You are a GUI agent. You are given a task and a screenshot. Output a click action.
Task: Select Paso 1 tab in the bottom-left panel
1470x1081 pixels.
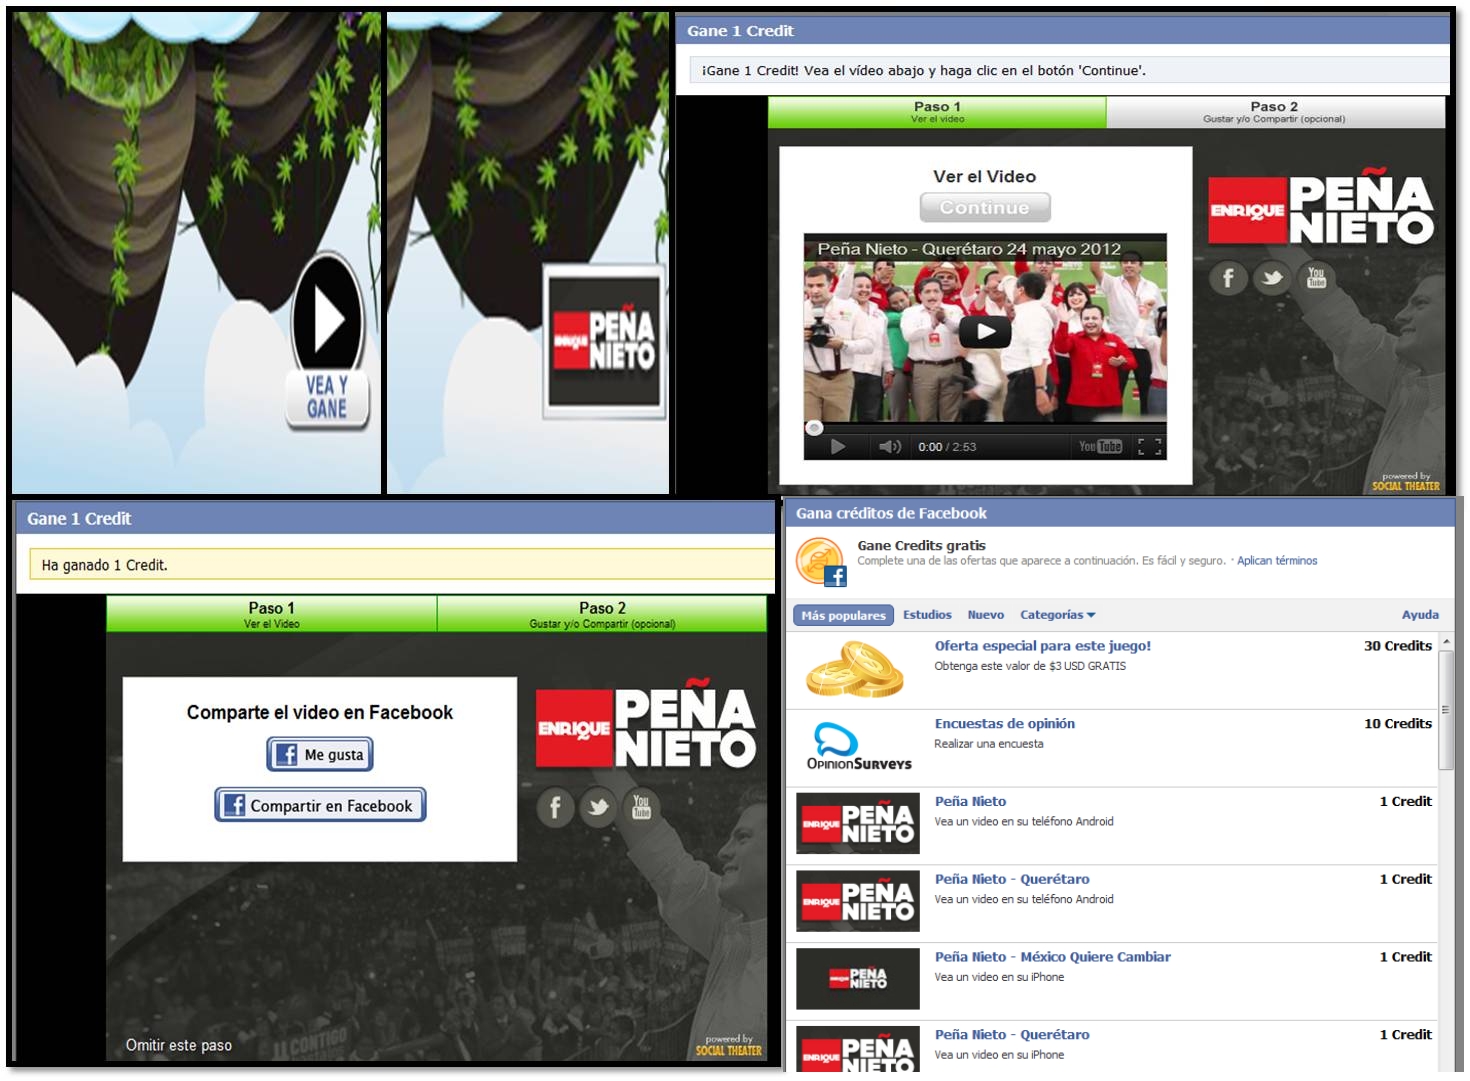272,614
